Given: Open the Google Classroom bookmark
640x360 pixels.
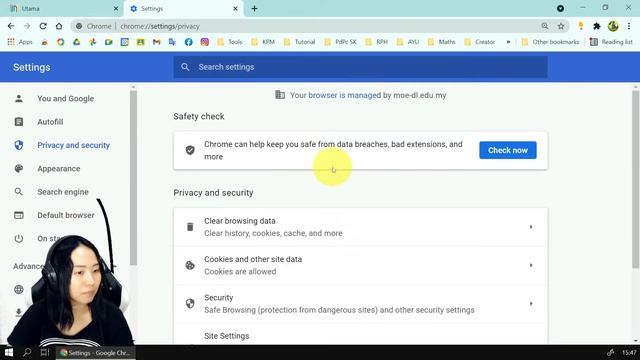Looking at the screenshot, I should click(140, 42).
